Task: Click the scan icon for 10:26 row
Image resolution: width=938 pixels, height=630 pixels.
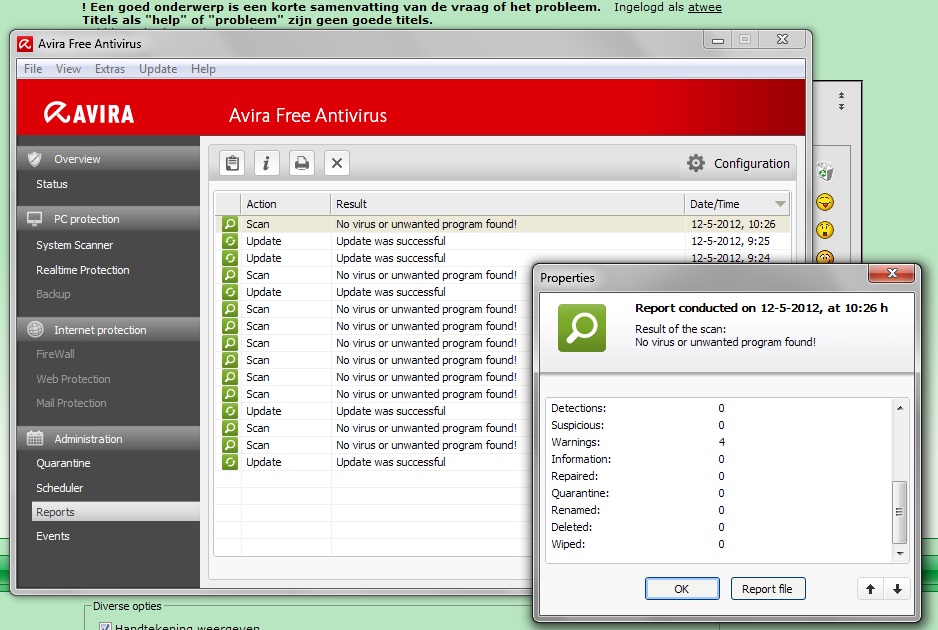Action: coord(230,224)
